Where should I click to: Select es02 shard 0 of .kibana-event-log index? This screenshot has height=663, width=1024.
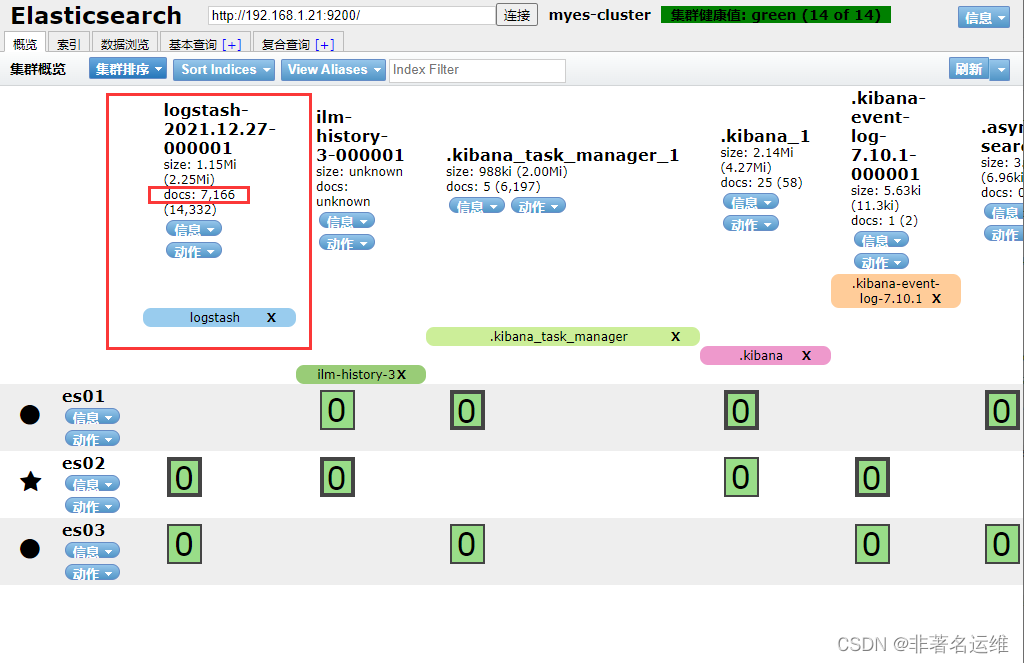(x=872, y=477)
